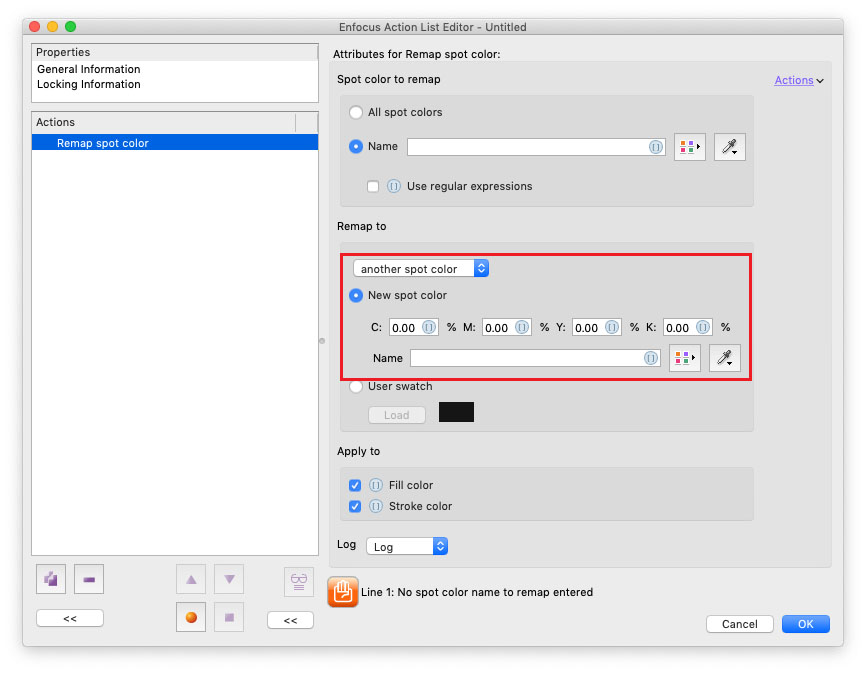Select All spot colors radio button

click(356, 112)
